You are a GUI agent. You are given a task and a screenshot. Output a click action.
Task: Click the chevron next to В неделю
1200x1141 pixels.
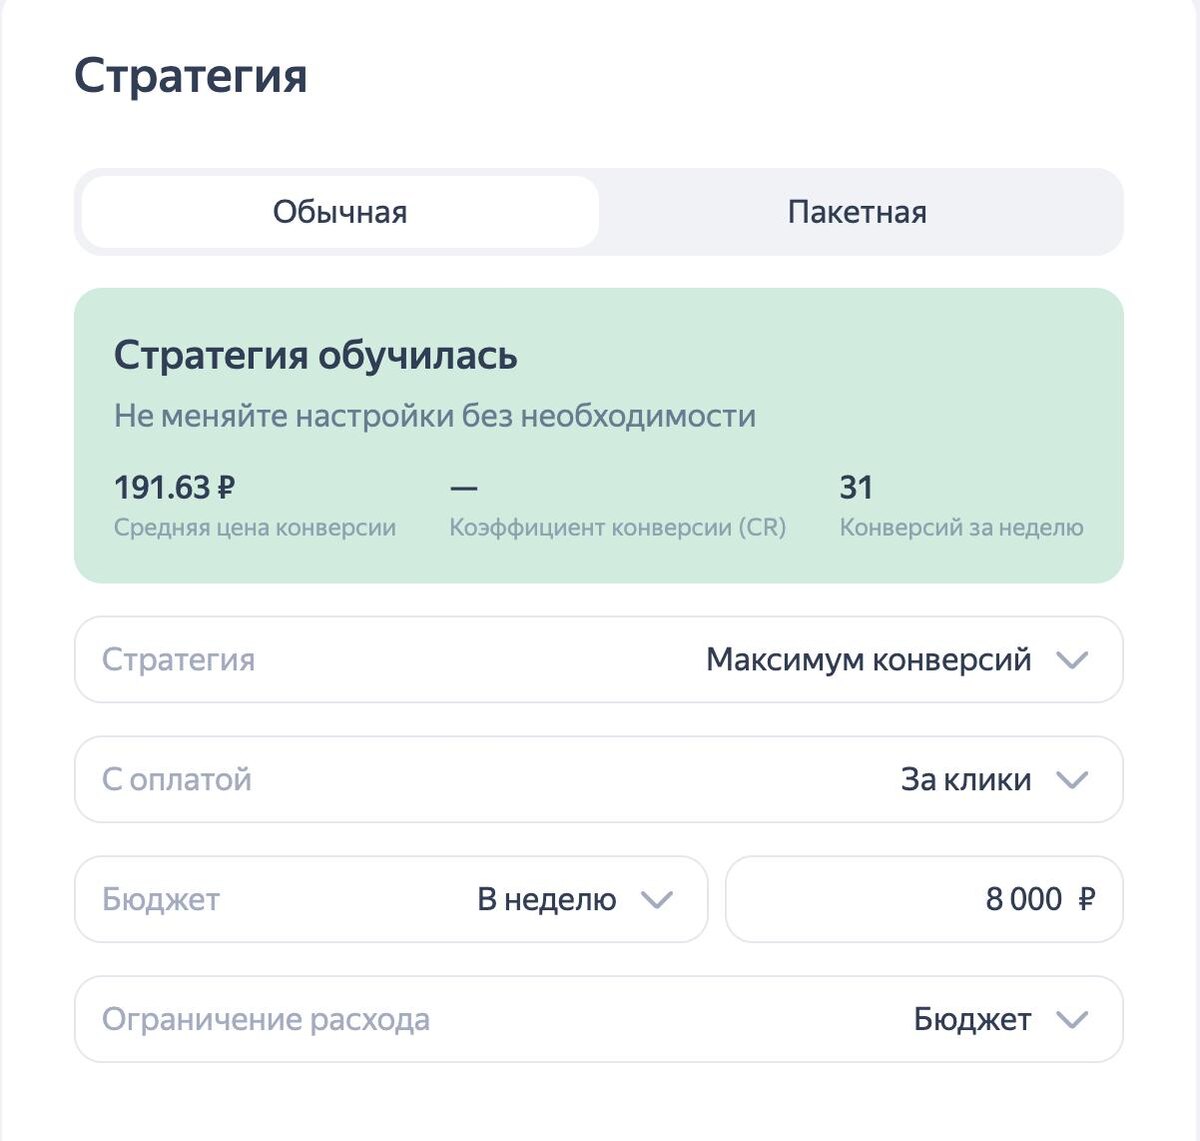click(x=656, y=900)
